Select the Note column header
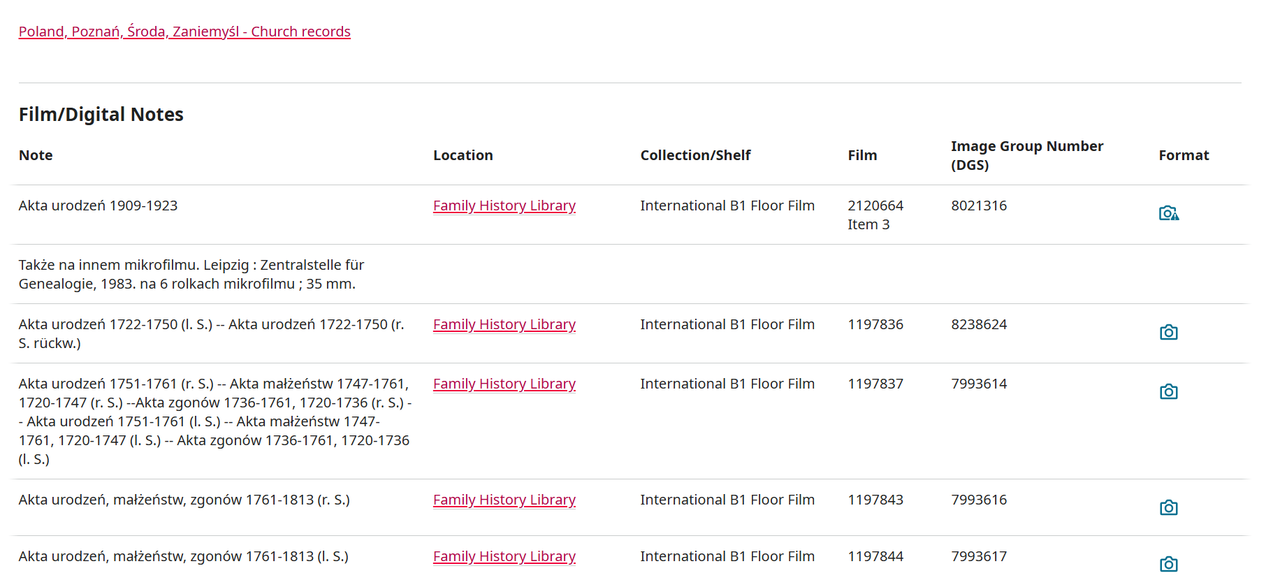This screenshot has width=1280, height=585. point(36,155)
